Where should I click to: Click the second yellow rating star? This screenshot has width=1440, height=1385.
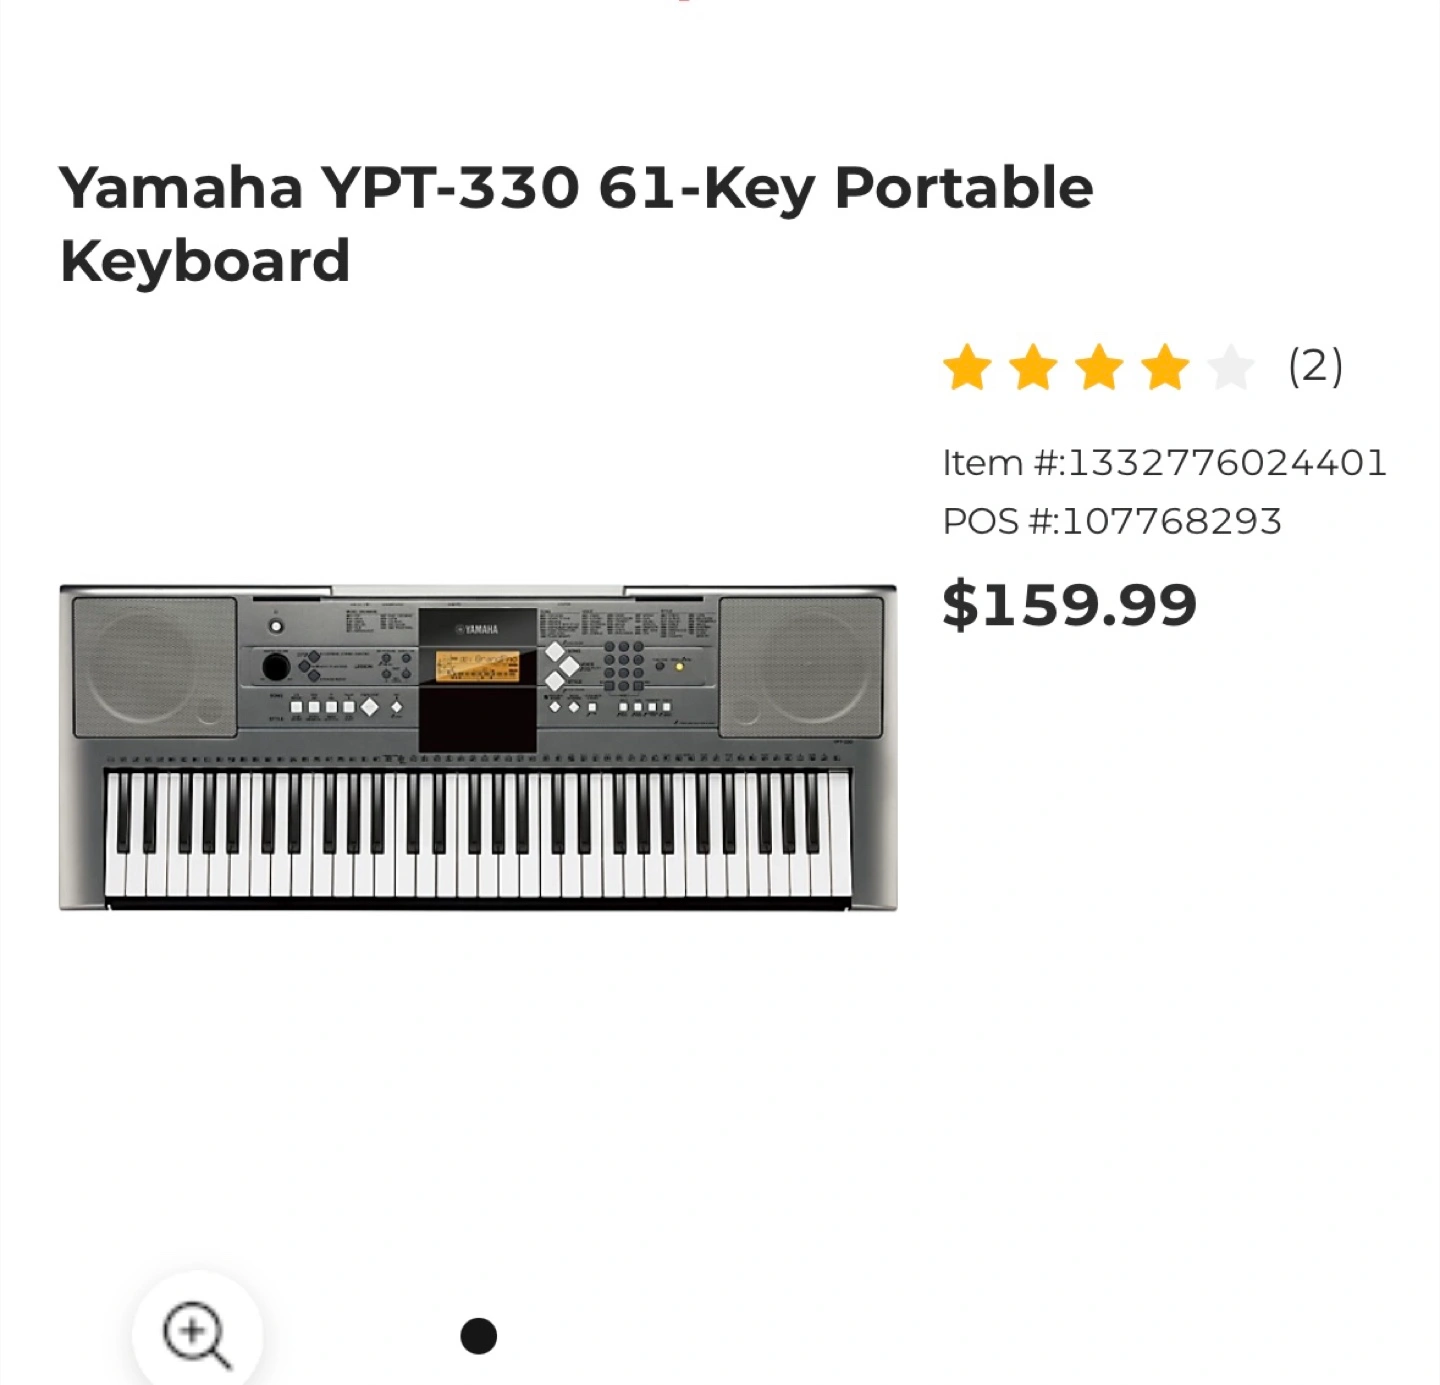1033,367
